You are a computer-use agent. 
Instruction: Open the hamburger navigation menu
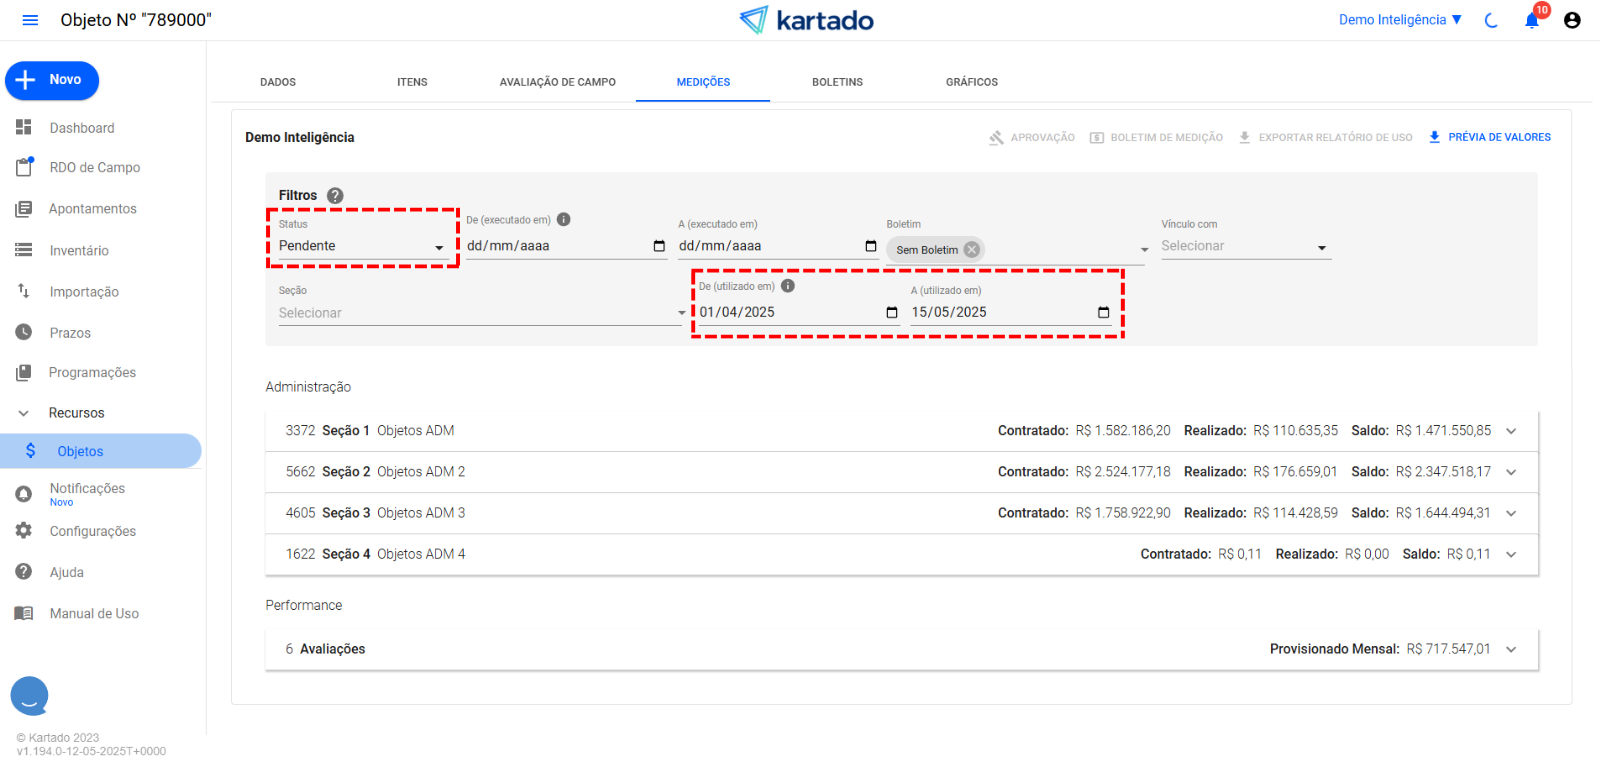click(x=30, y=20)
